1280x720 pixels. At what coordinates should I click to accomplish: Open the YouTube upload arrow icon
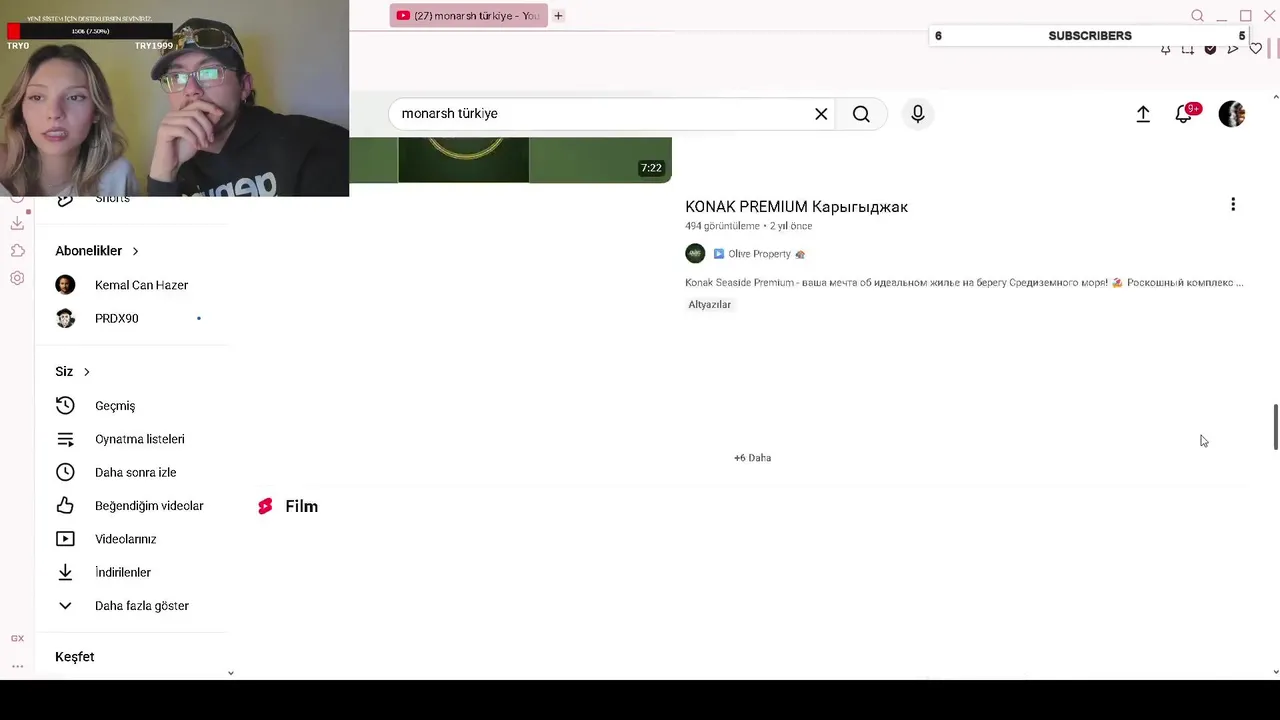pos(1143,114)
